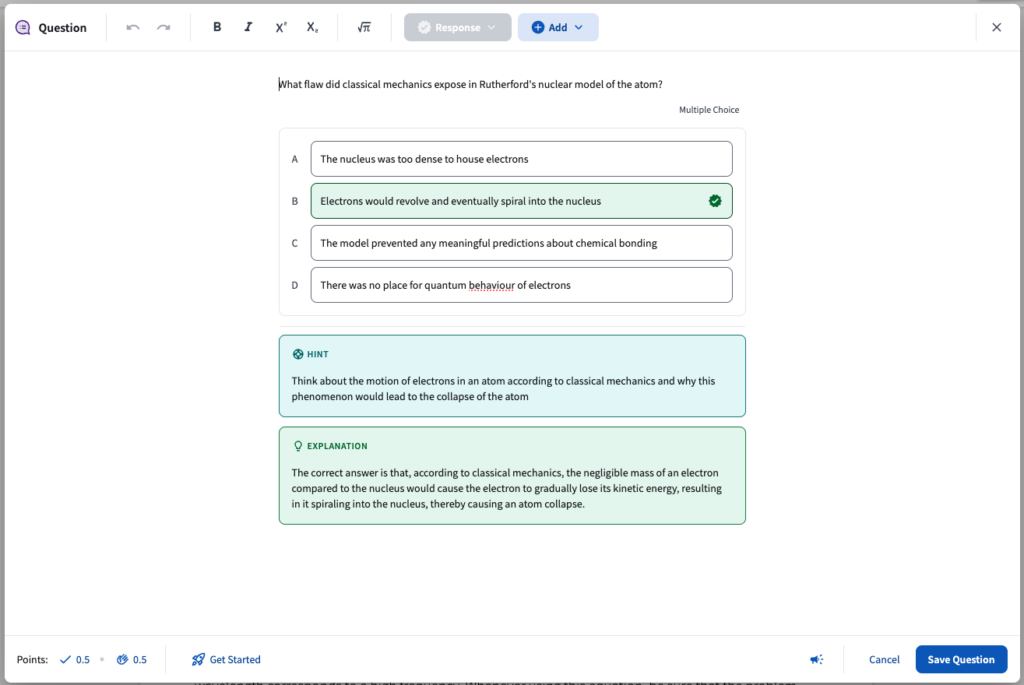This screenshot has height=685, width=1024.
Task: Click the undo arrow icon
Action: point(132,27)
